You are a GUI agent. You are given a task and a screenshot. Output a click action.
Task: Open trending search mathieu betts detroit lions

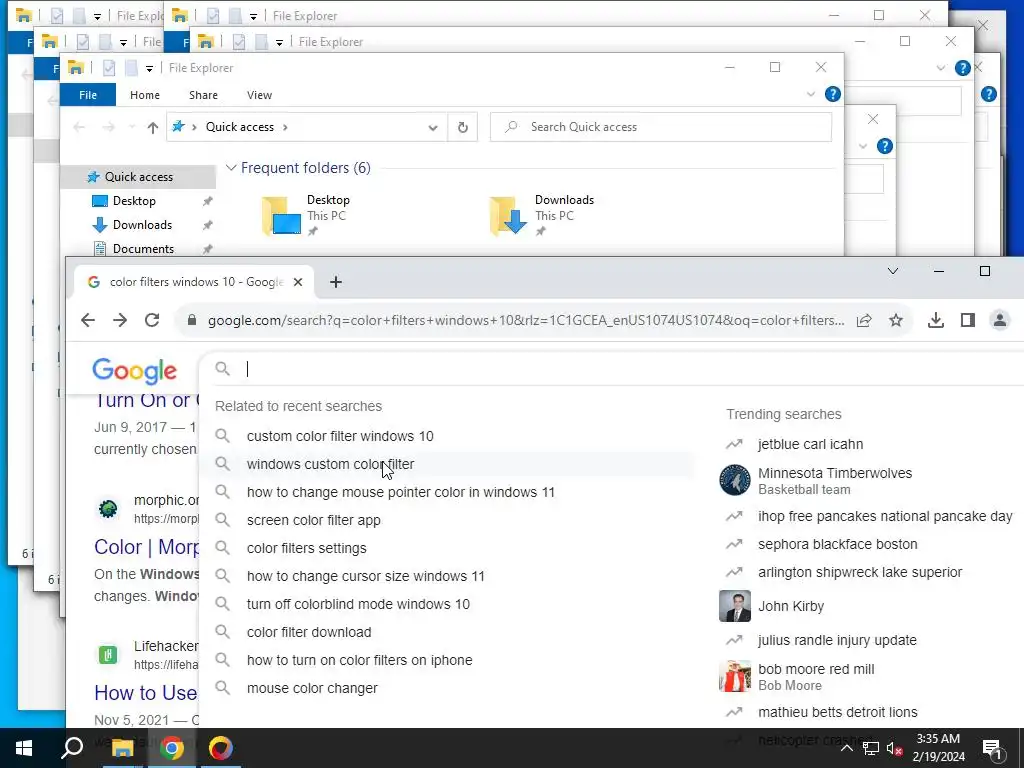pyautogui.click(x=837, y=712)
